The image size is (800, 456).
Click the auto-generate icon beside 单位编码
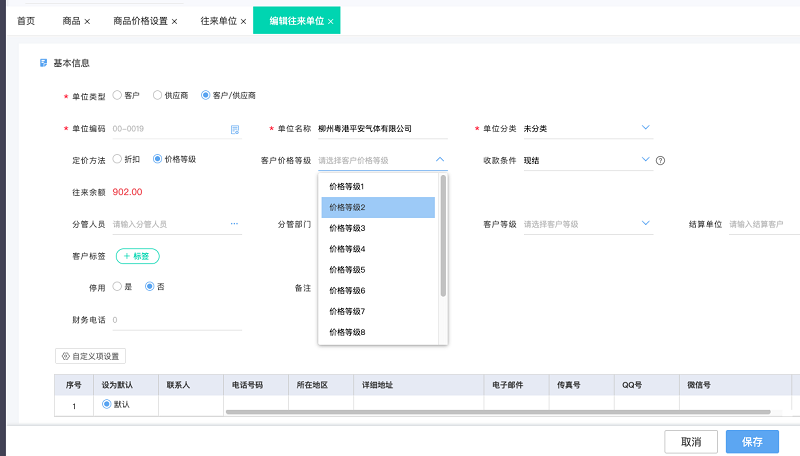(x=235, y=130)
